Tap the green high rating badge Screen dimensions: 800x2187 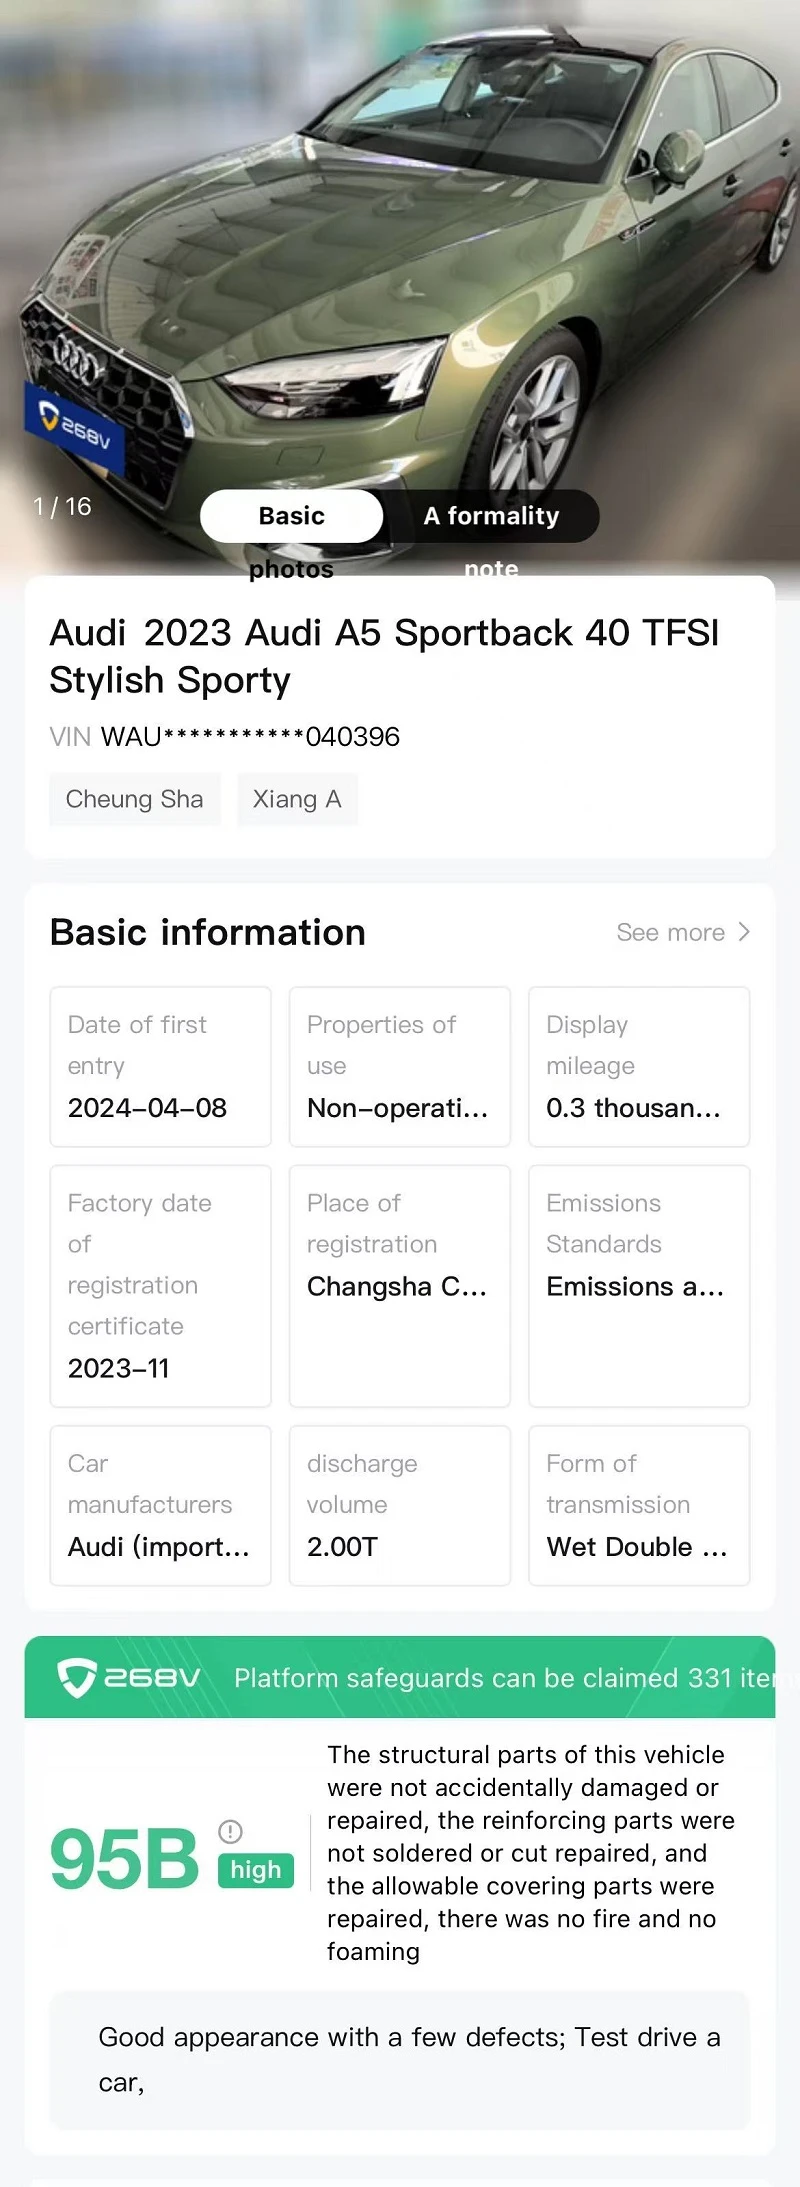[x=256, y=1870]
